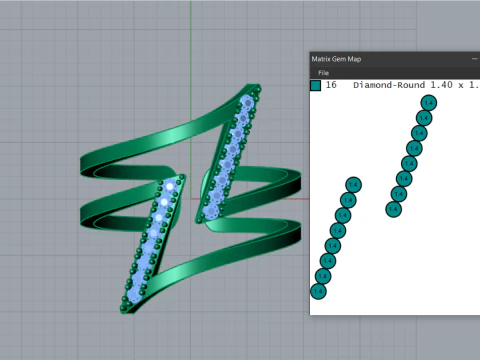Open the File menu in Matrix Gem Map
The height and width of the screenshot is (360, 480).
click(x=323, y=73)
